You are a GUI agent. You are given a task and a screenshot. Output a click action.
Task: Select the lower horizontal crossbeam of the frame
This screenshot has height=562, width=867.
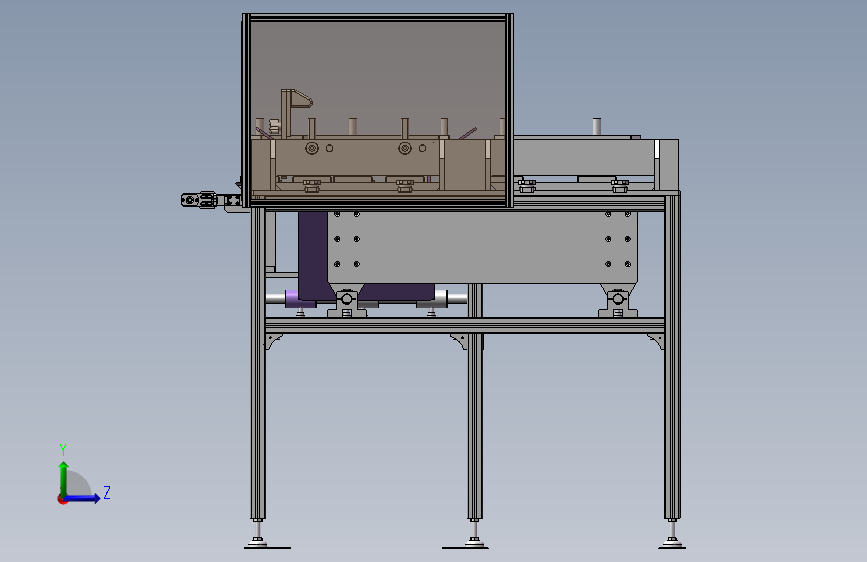tap(465, 325)
